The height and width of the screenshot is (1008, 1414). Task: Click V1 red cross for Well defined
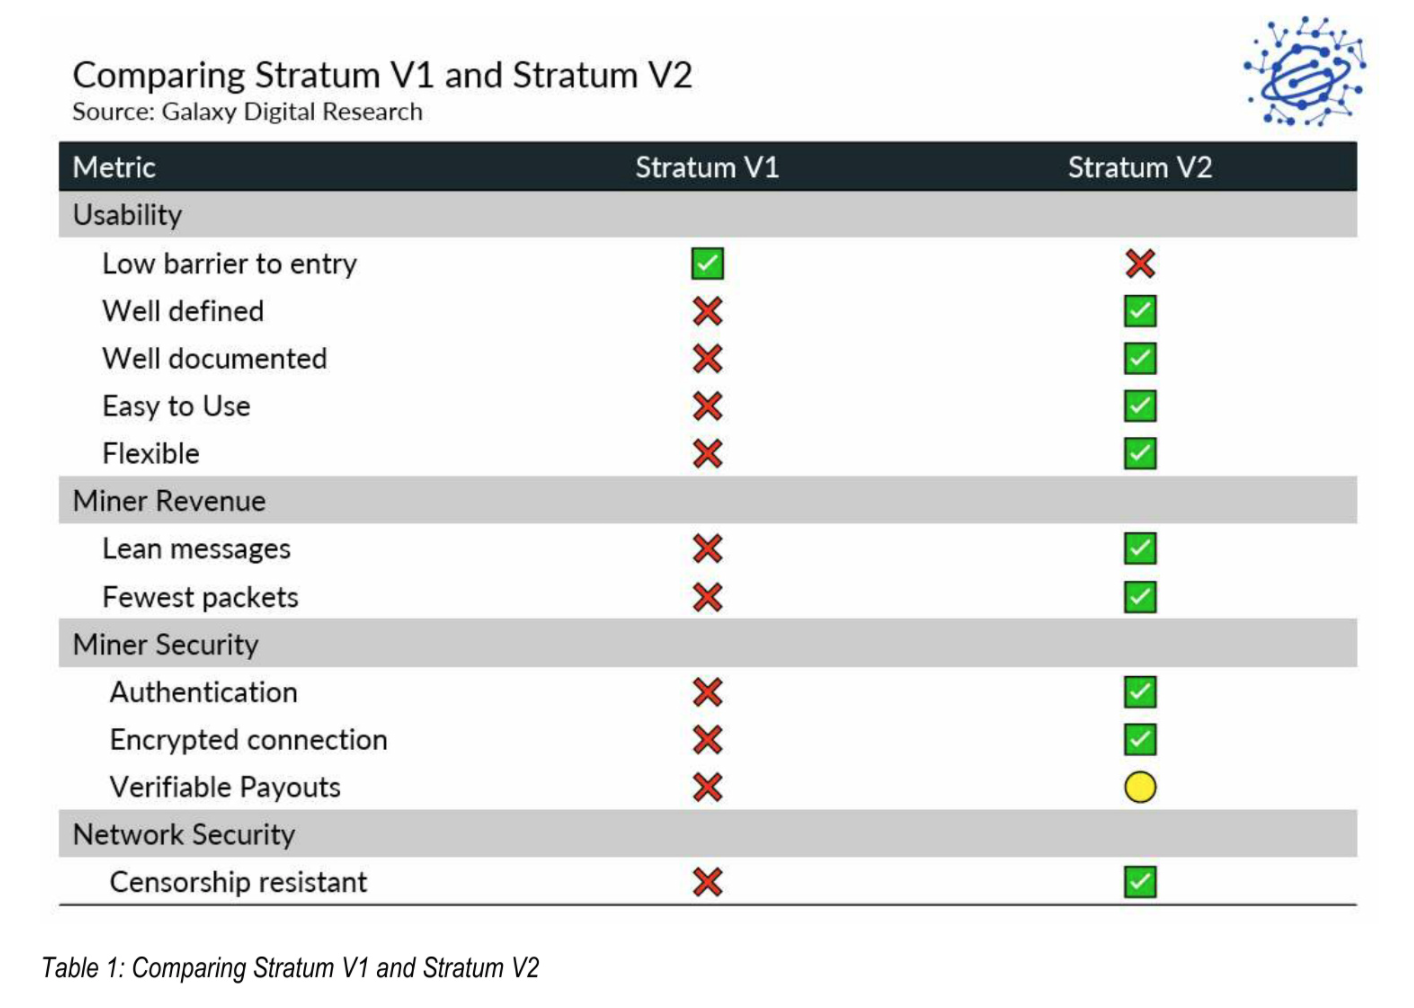(707, 311)
